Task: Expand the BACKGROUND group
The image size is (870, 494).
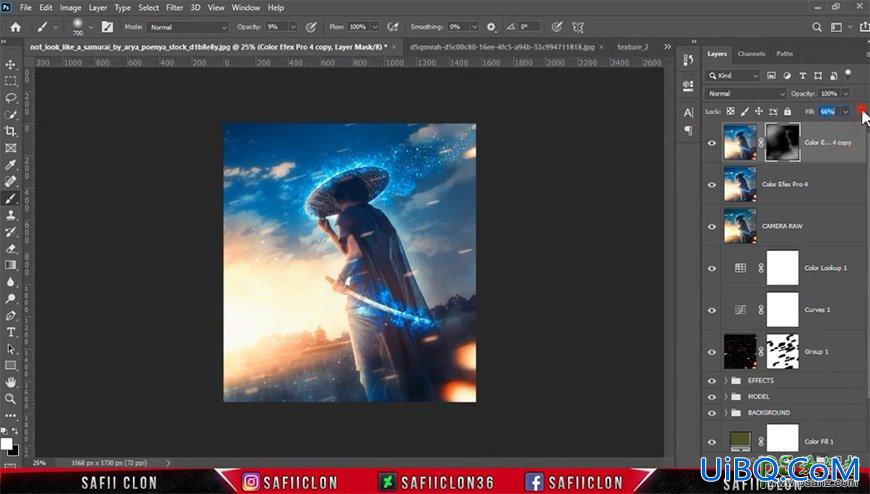Action: point(726,413)
